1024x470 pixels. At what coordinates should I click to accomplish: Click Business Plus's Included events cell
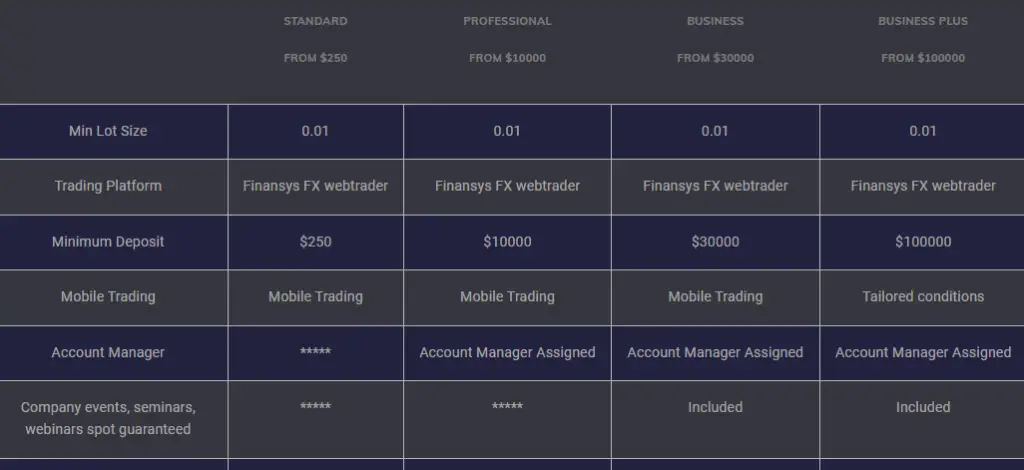point(923,407)
